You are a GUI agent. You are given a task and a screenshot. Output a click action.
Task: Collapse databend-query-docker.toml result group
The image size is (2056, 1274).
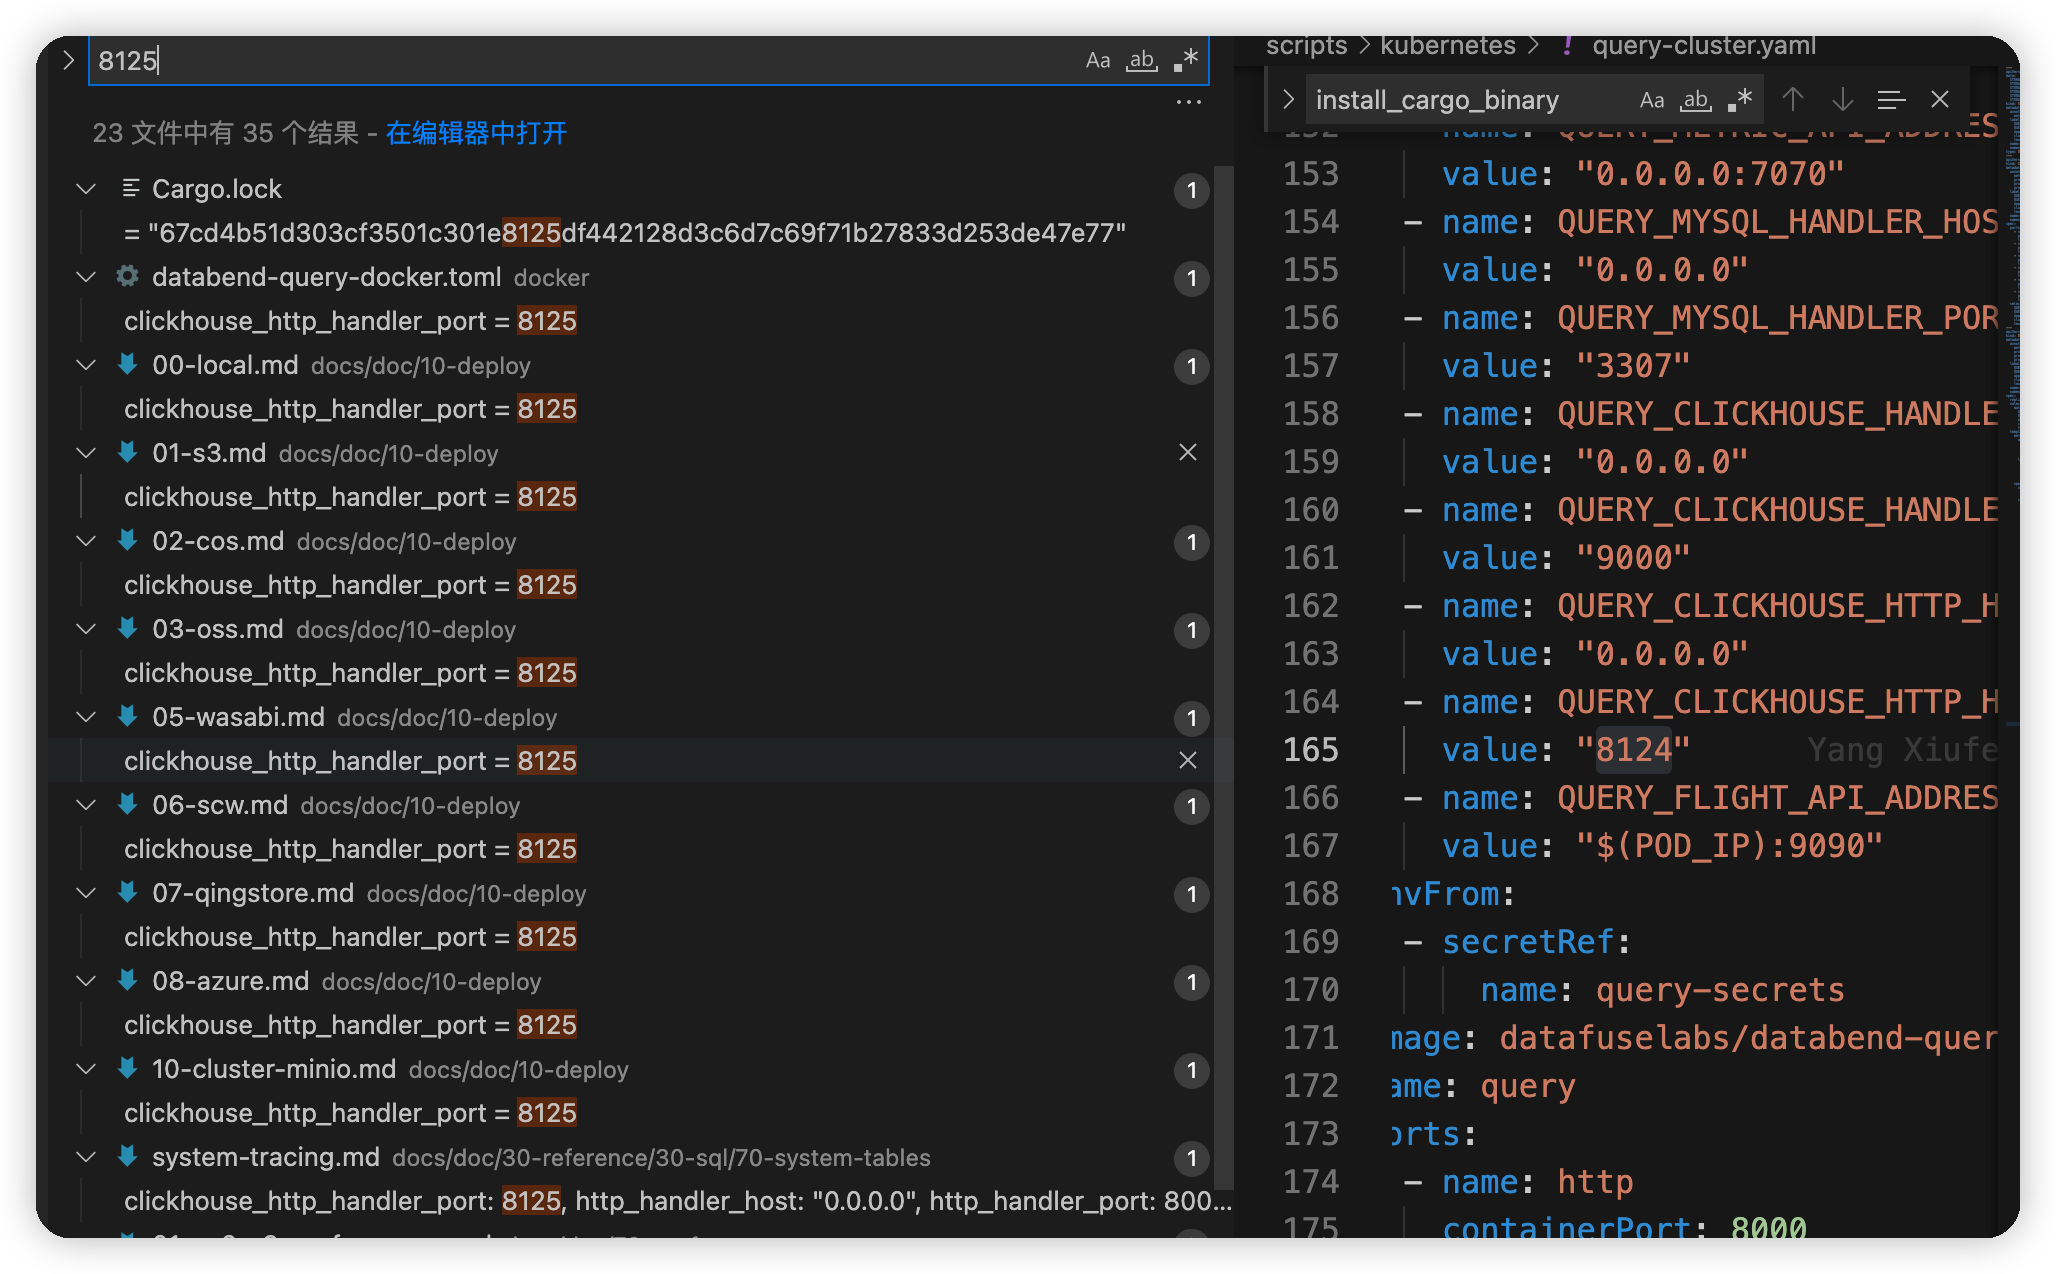point(87,277)
